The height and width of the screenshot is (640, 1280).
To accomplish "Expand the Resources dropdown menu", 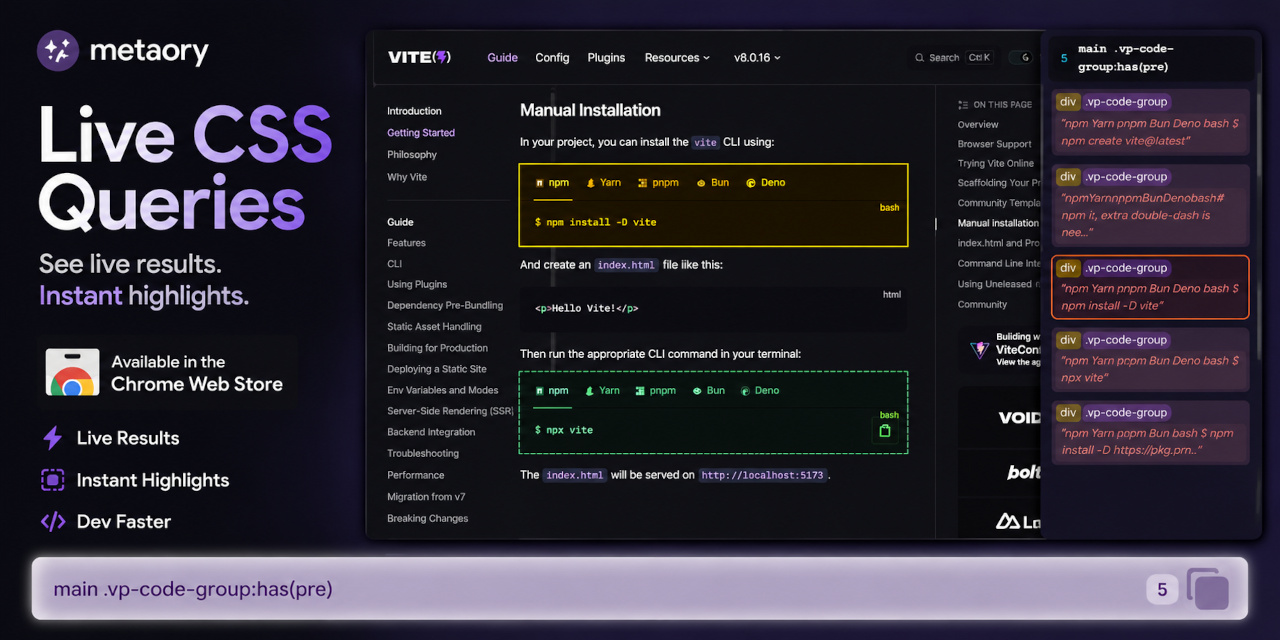I will click(677, 58).
